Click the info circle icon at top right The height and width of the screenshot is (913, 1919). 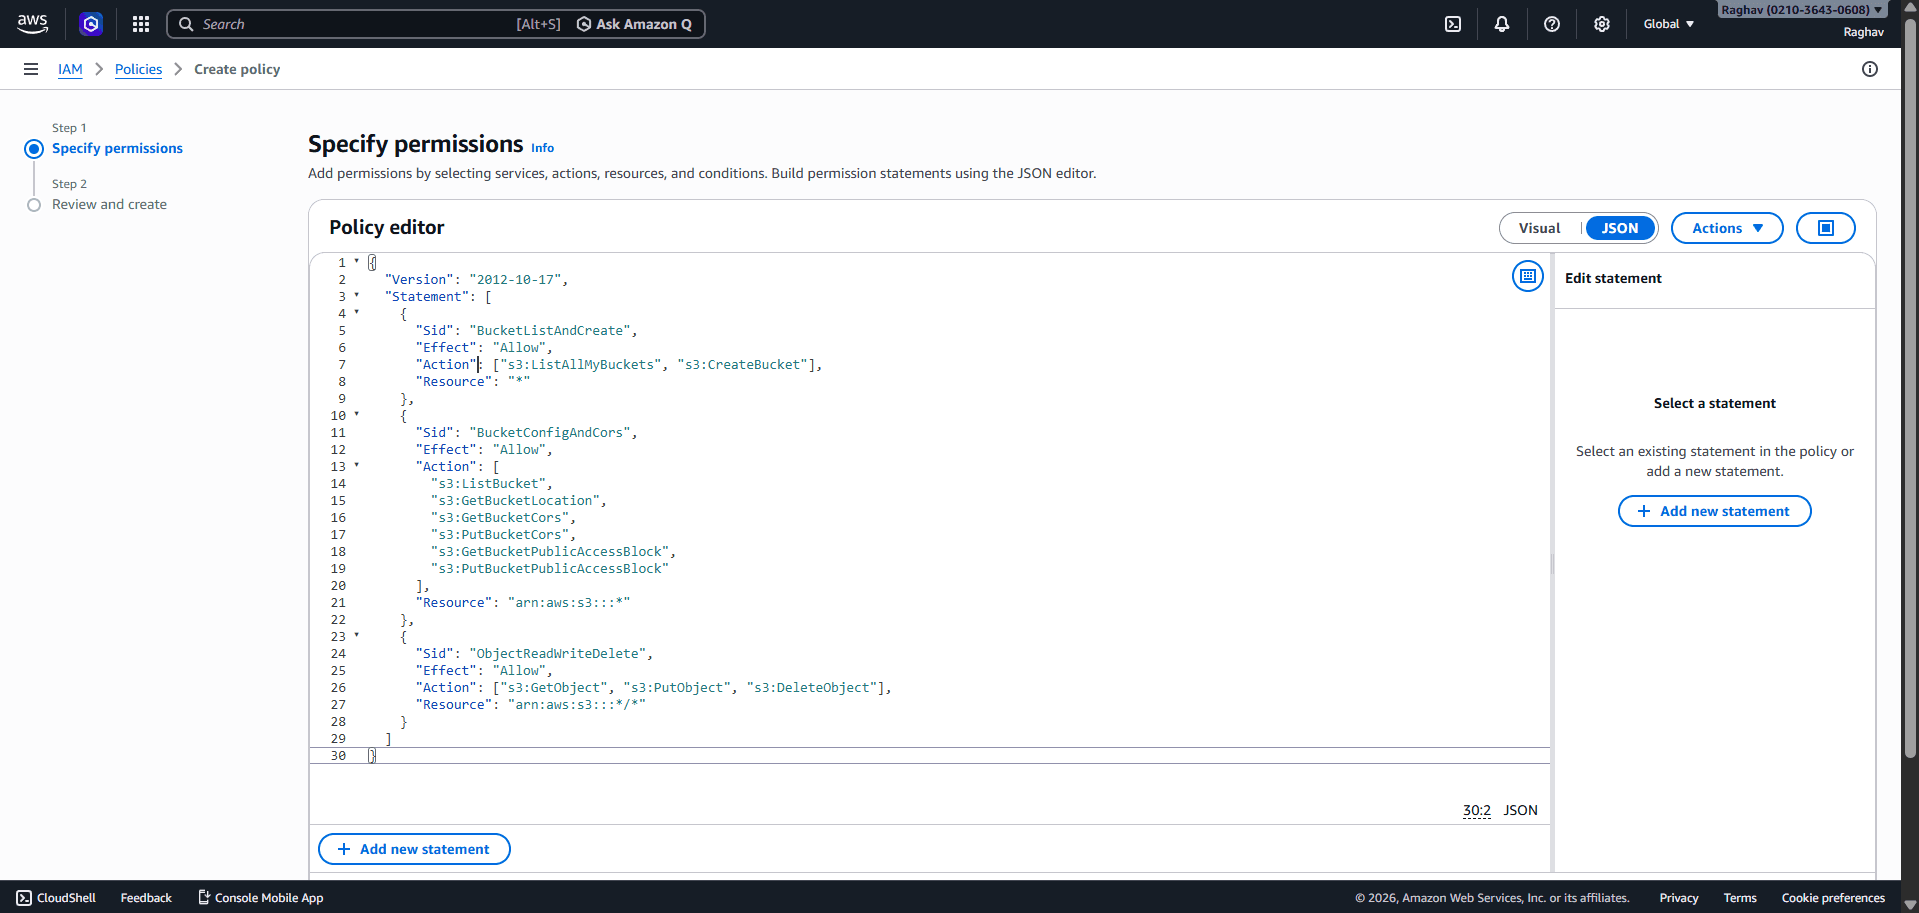(x=1870, y=69)
